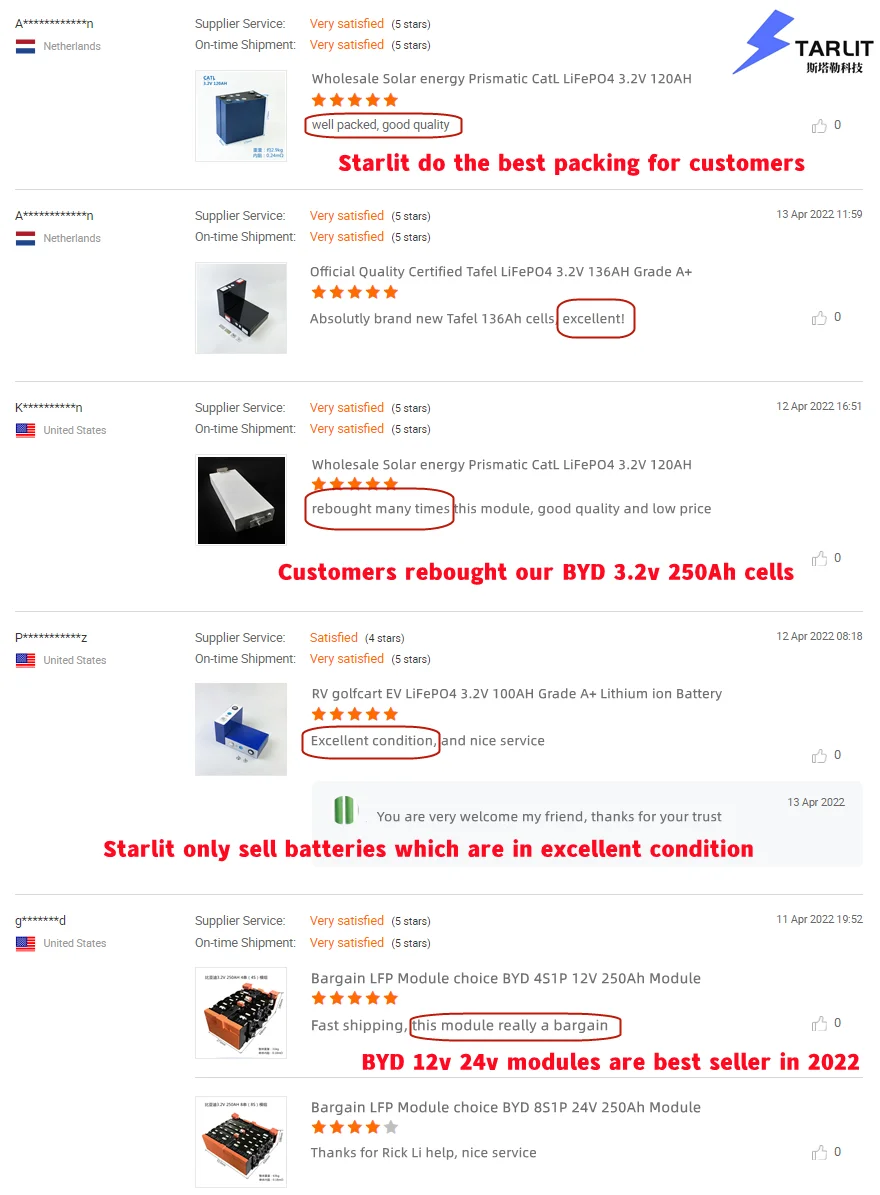
Task: Click thumbs-up on the 'Excellent condition' review
Action: (x=819, y=755)
